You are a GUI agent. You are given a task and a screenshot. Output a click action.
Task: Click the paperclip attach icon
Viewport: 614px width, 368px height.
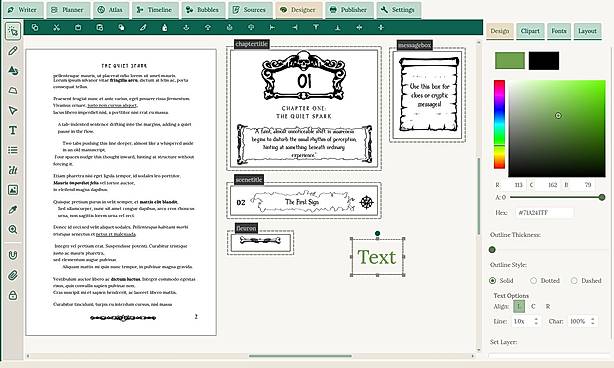point(13,275)
